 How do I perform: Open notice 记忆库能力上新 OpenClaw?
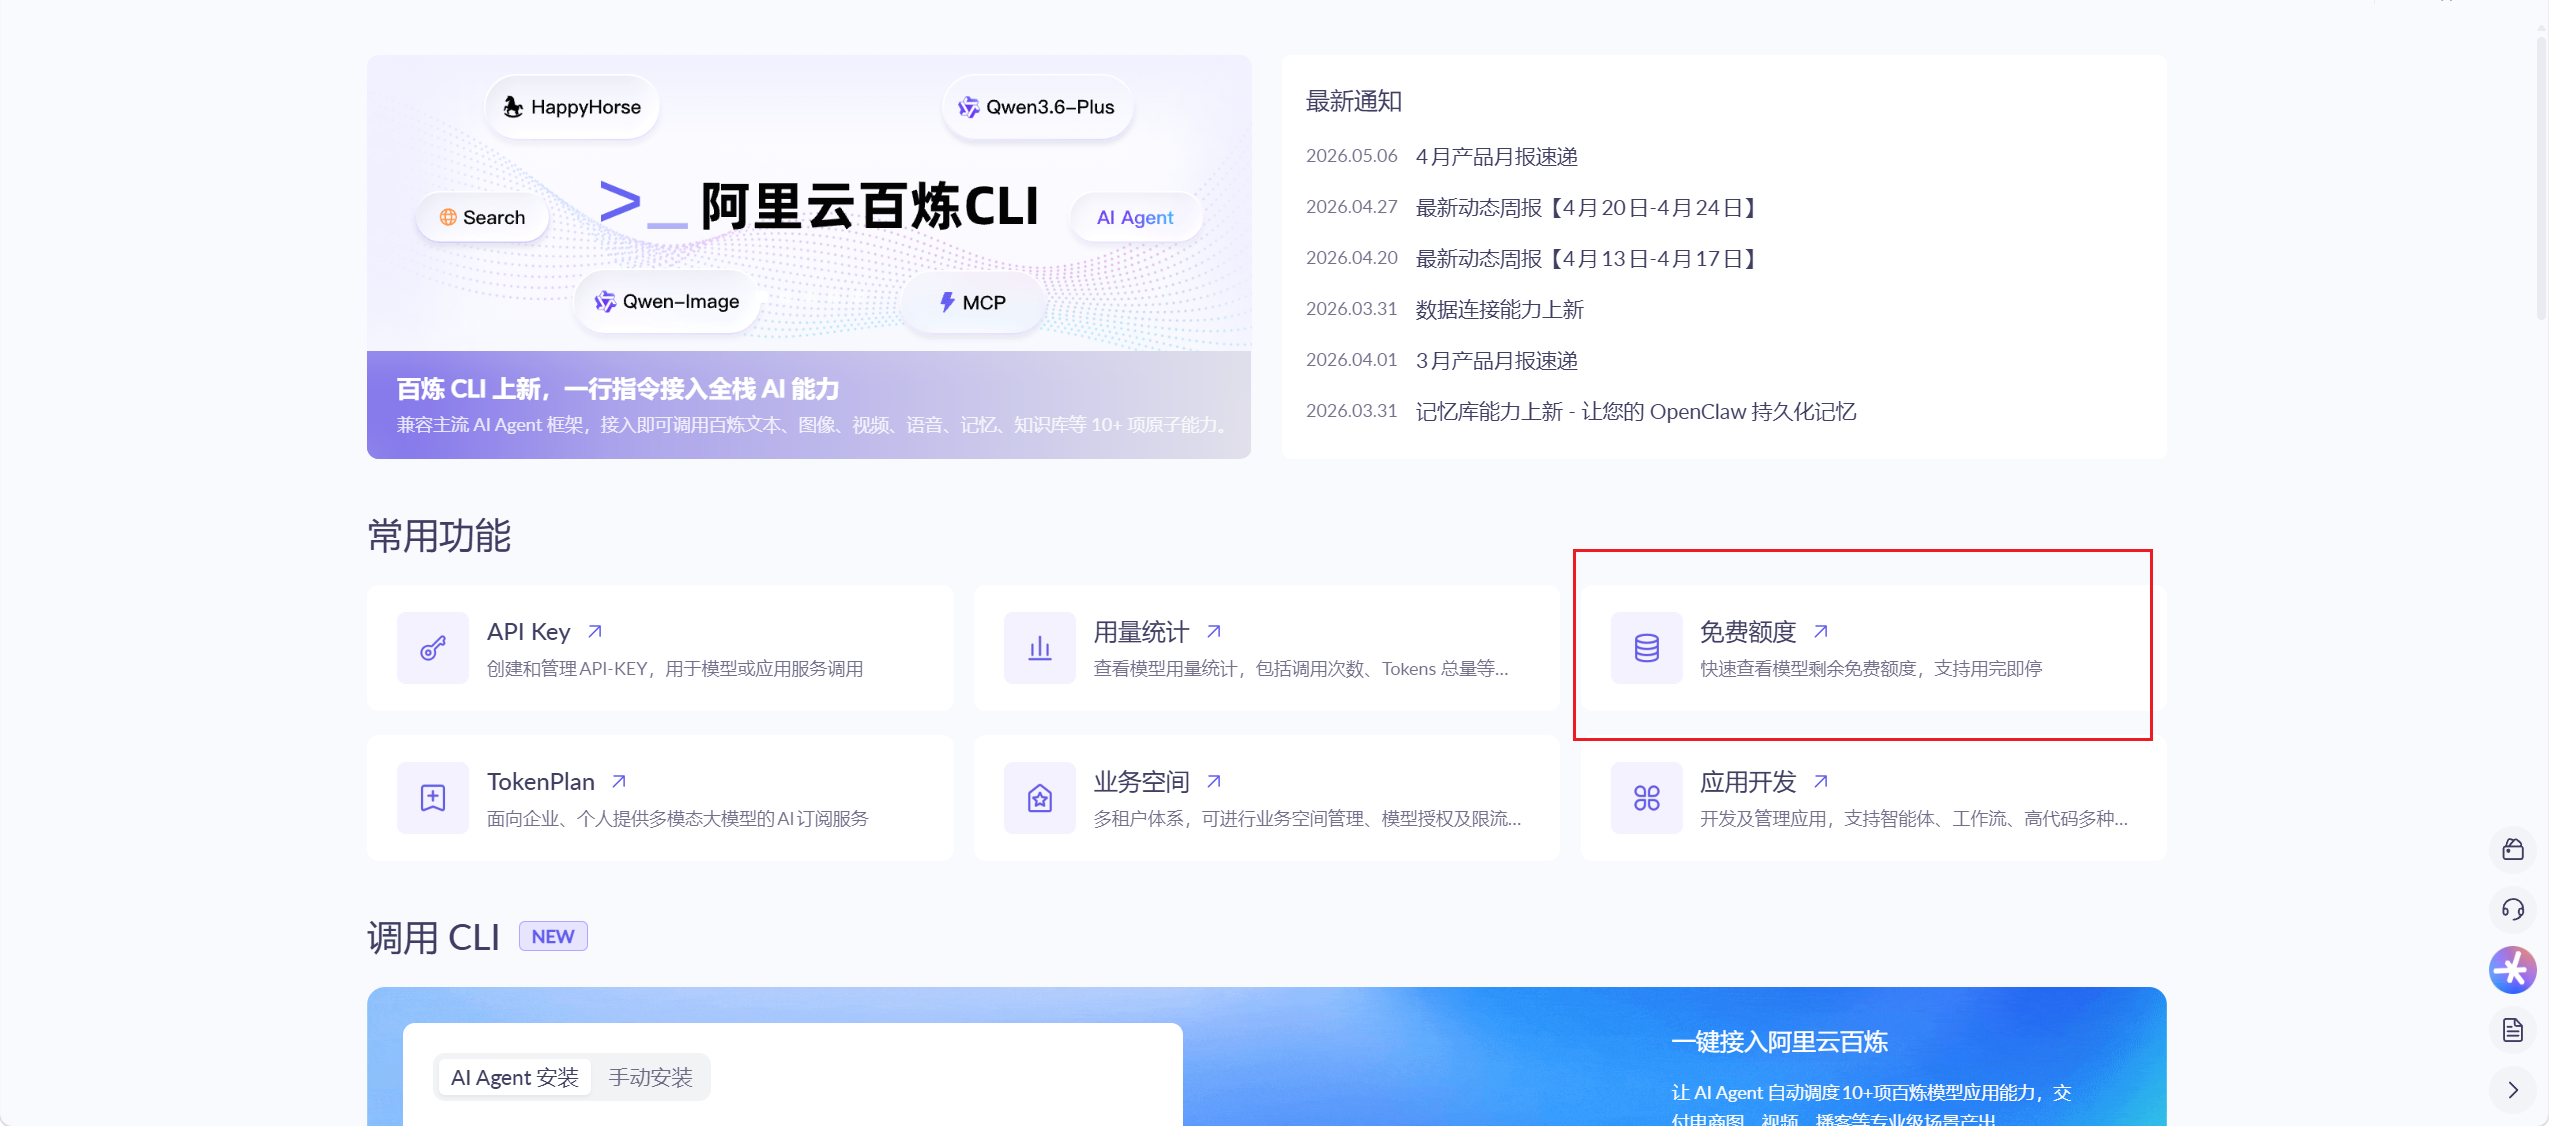pyautogui.click(x=1636, y=412)
